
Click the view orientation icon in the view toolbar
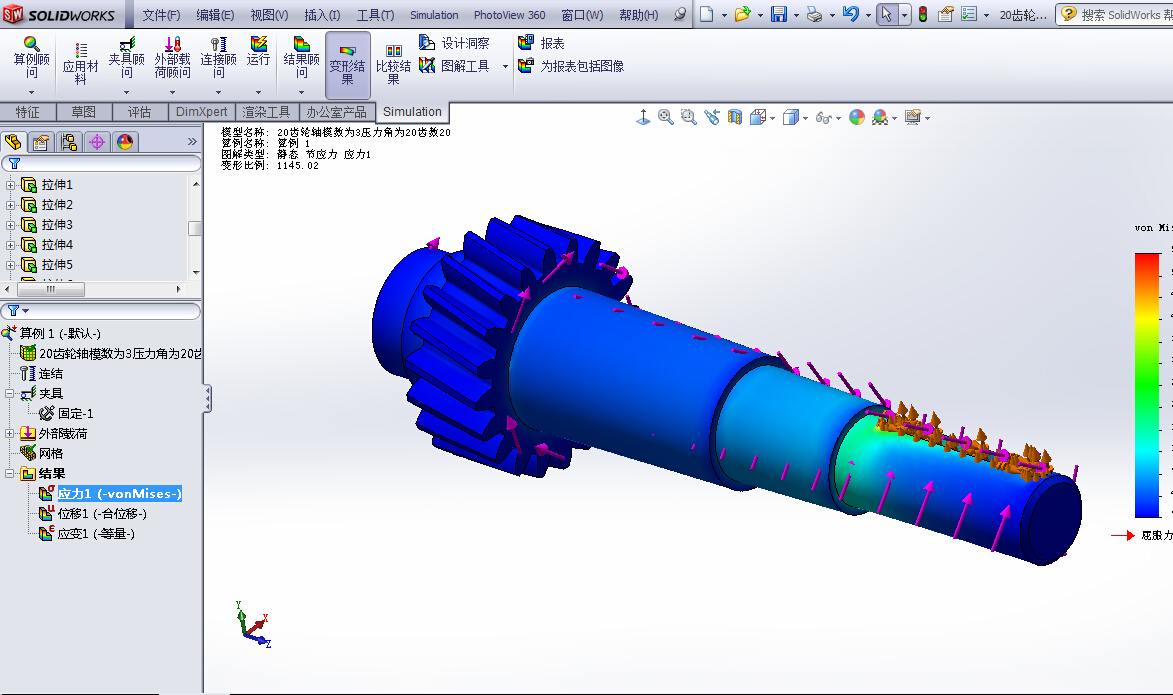click(x=759, y=117)
